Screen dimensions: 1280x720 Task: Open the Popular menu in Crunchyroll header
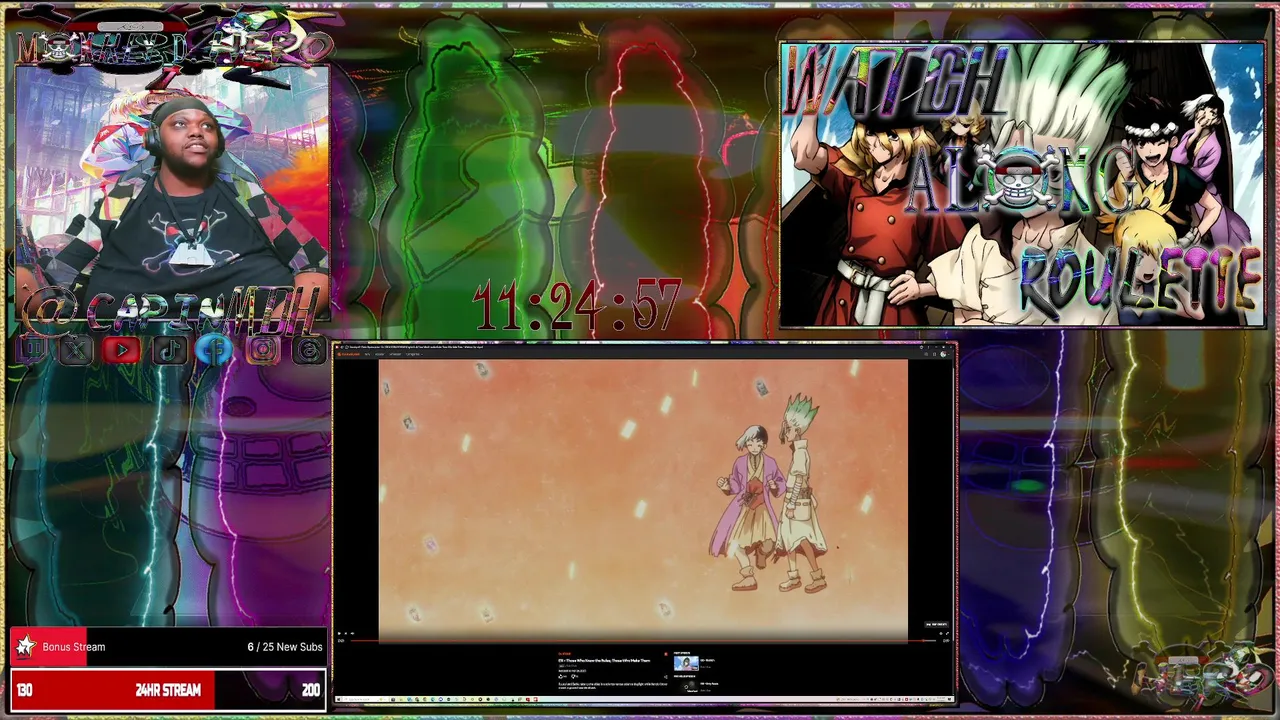tap(379, 354)
